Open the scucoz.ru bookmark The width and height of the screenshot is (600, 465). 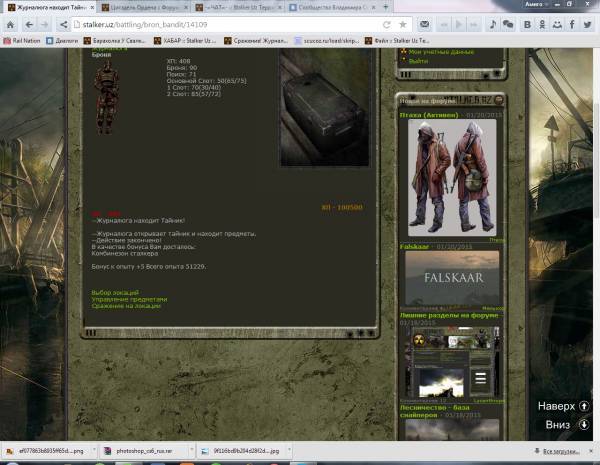326,41
